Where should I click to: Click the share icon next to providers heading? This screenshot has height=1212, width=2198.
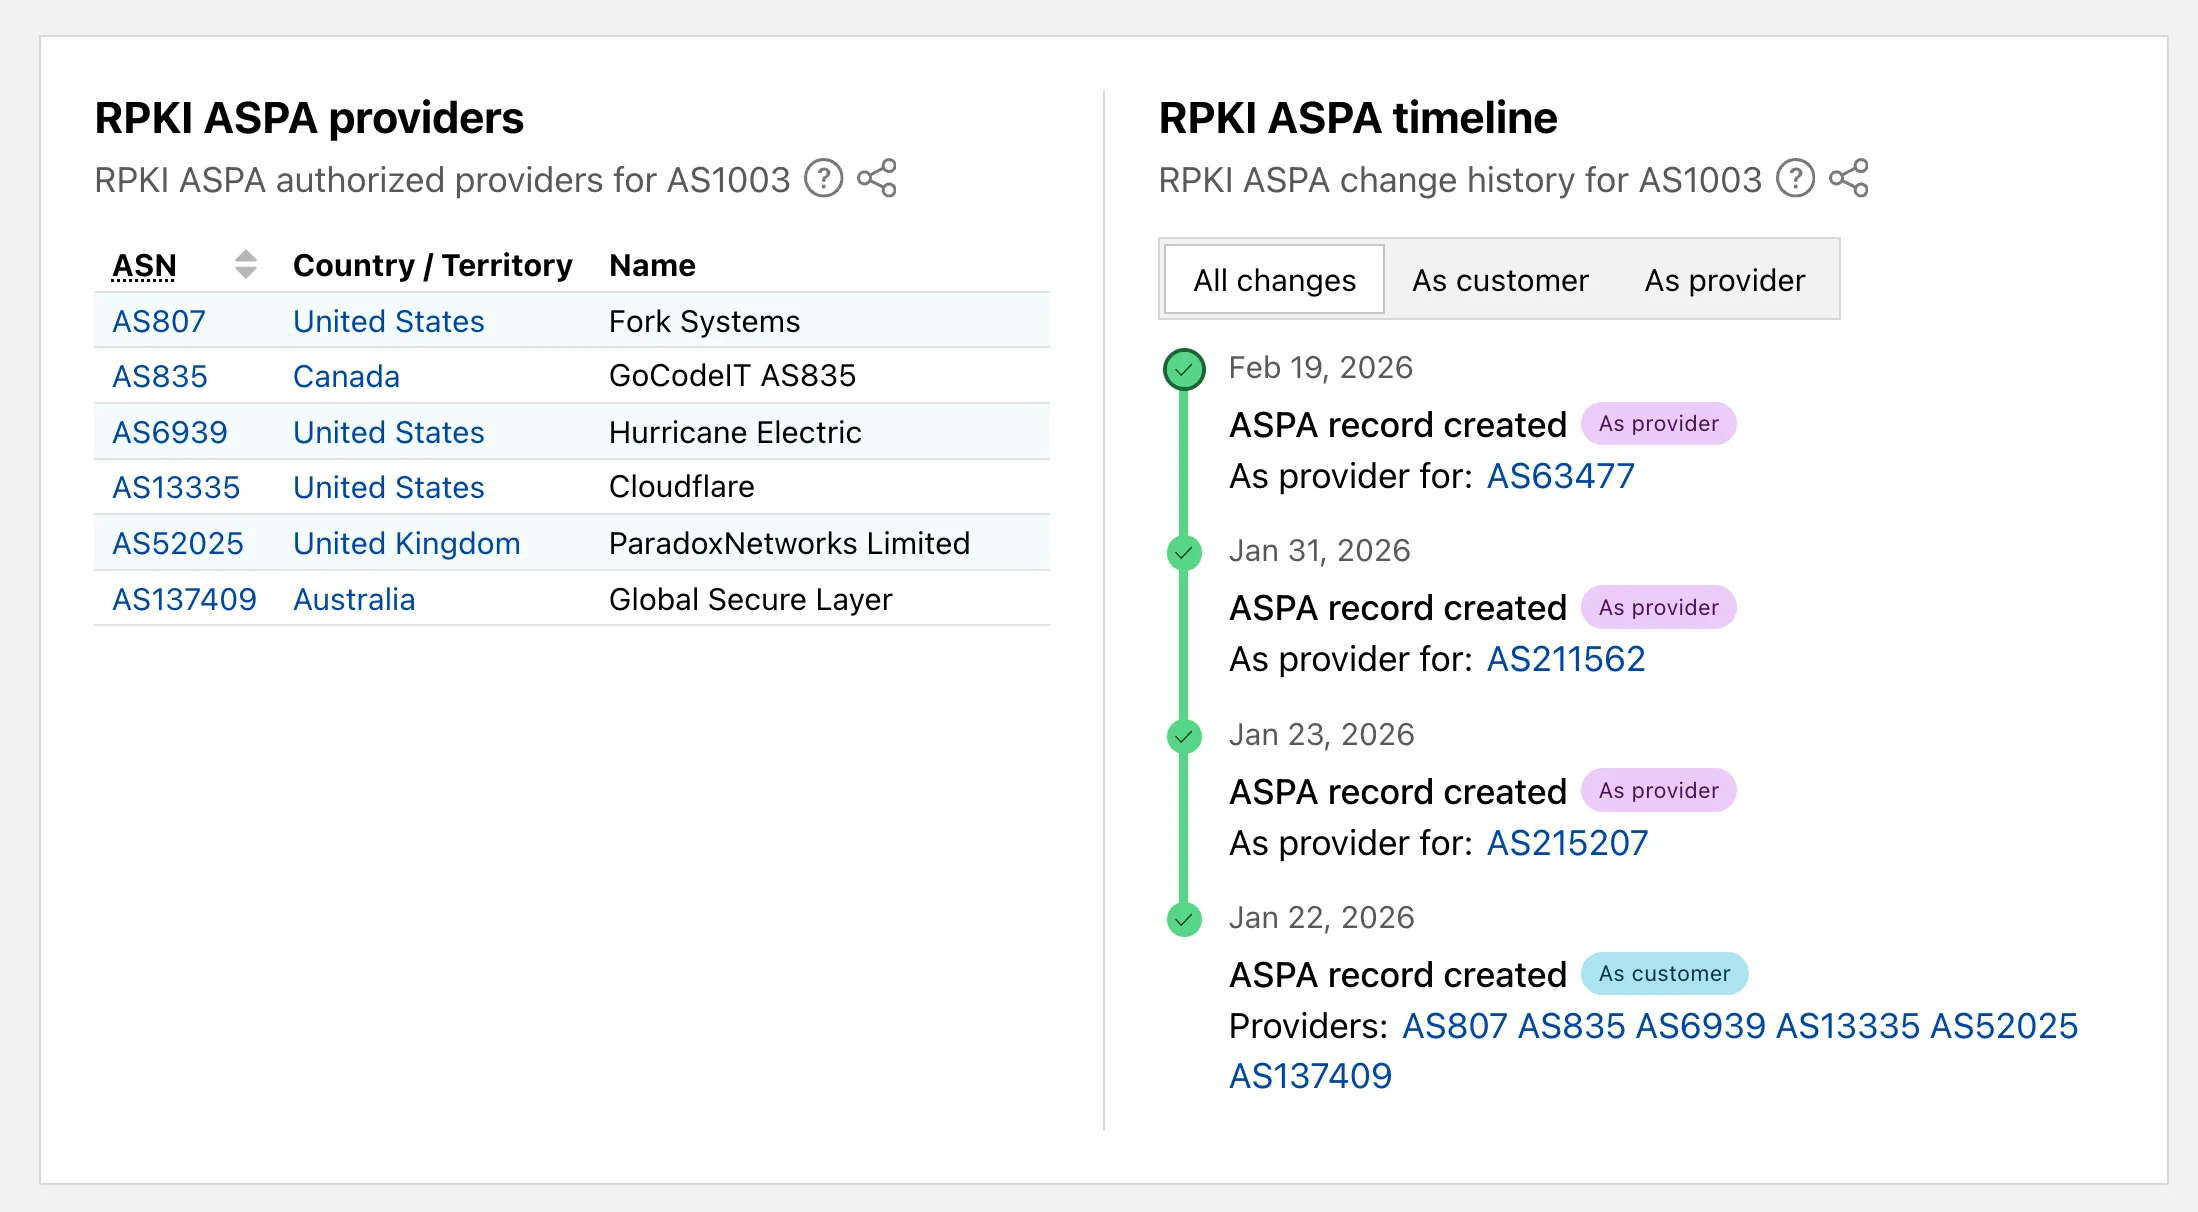876,180
